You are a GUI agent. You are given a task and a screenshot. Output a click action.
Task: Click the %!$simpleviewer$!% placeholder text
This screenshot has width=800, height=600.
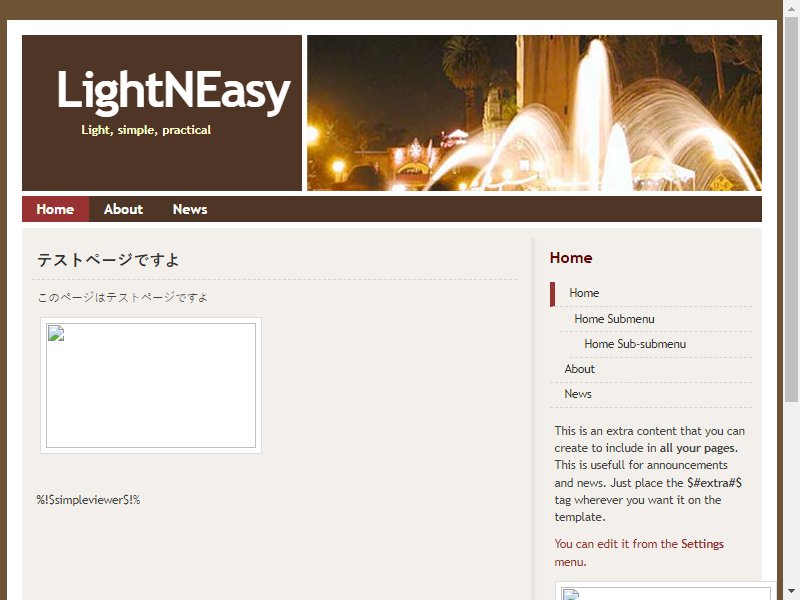point(88,499)
